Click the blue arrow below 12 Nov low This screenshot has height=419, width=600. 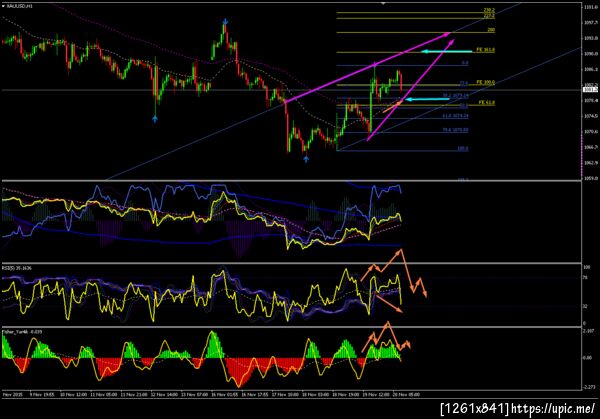click(155, 119)
